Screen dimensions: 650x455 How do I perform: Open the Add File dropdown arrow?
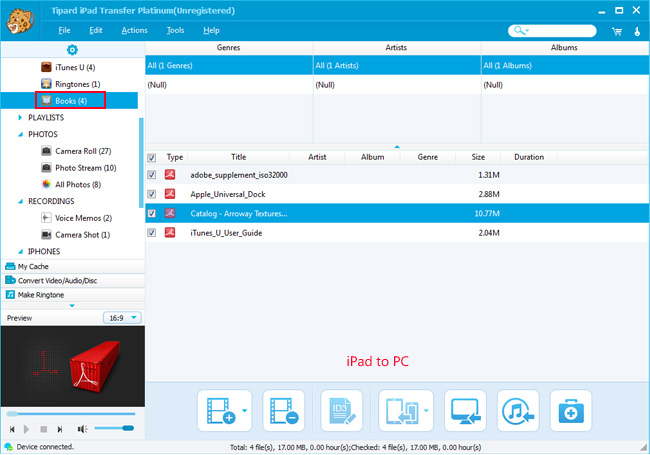[245, 411]
